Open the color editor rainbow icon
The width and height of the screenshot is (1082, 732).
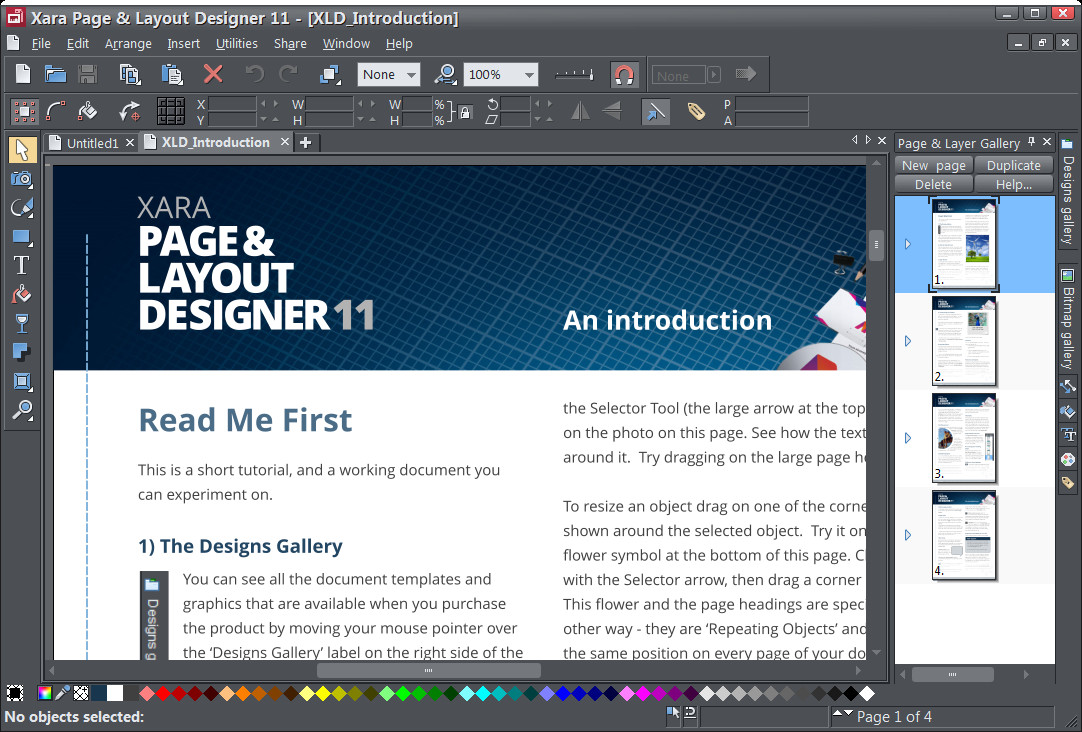pyautogui.click(x=45, y=693)
